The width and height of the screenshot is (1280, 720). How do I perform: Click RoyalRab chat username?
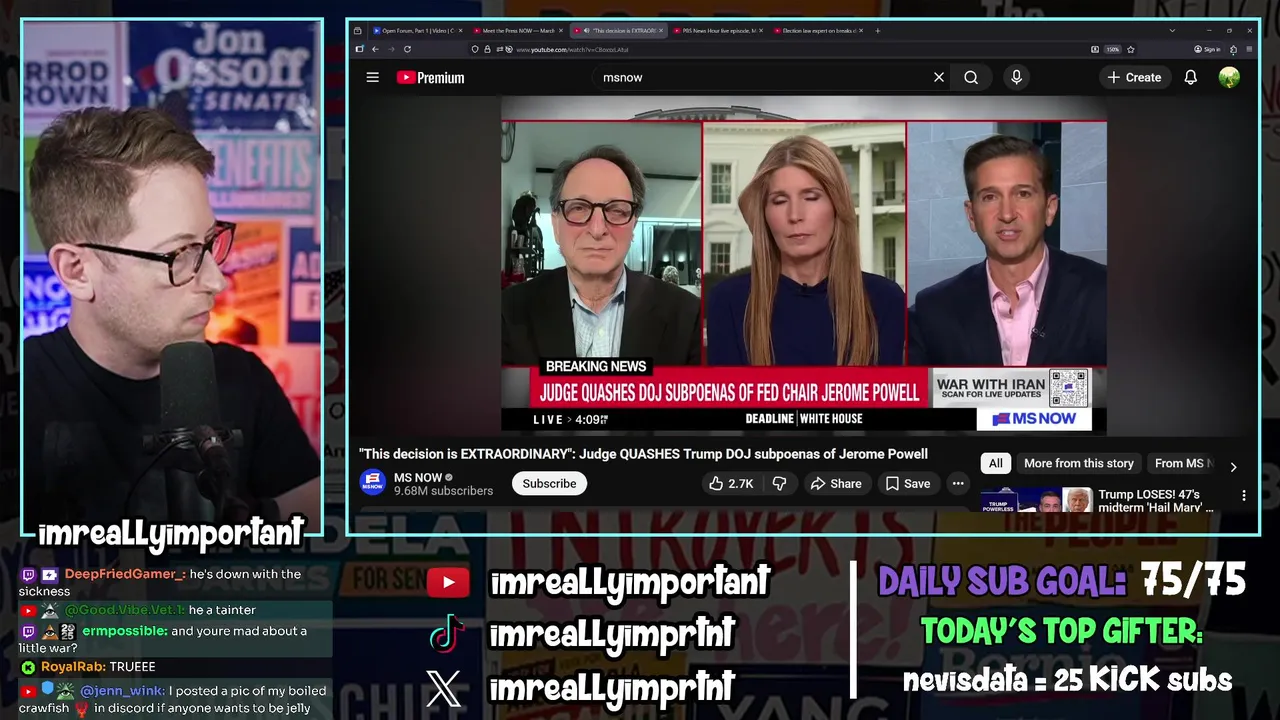click(x=72, y=666)
